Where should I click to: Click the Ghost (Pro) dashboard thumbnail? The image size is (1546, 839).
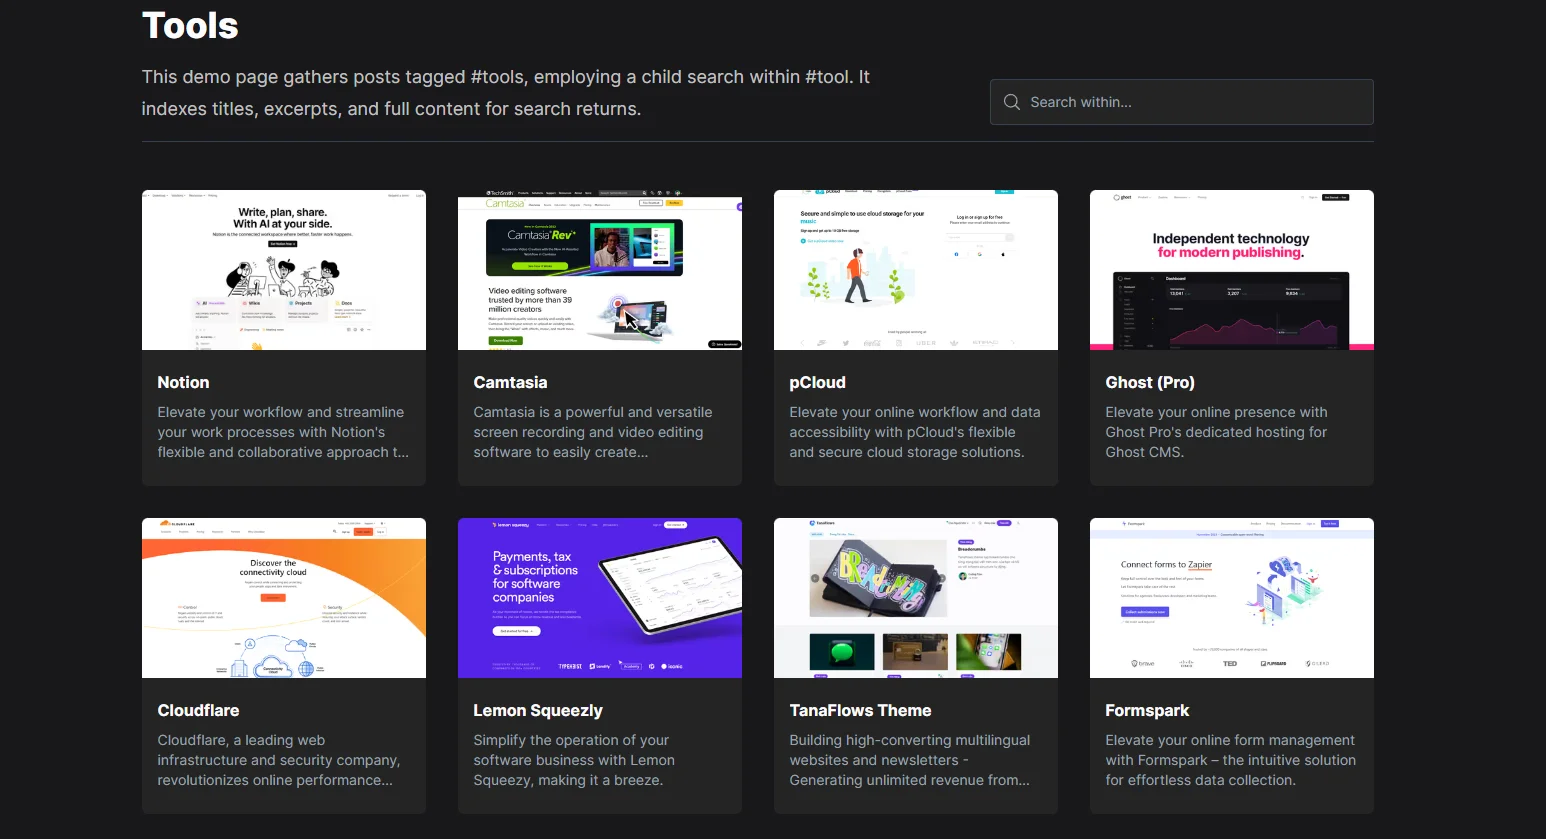point(1231,269)
